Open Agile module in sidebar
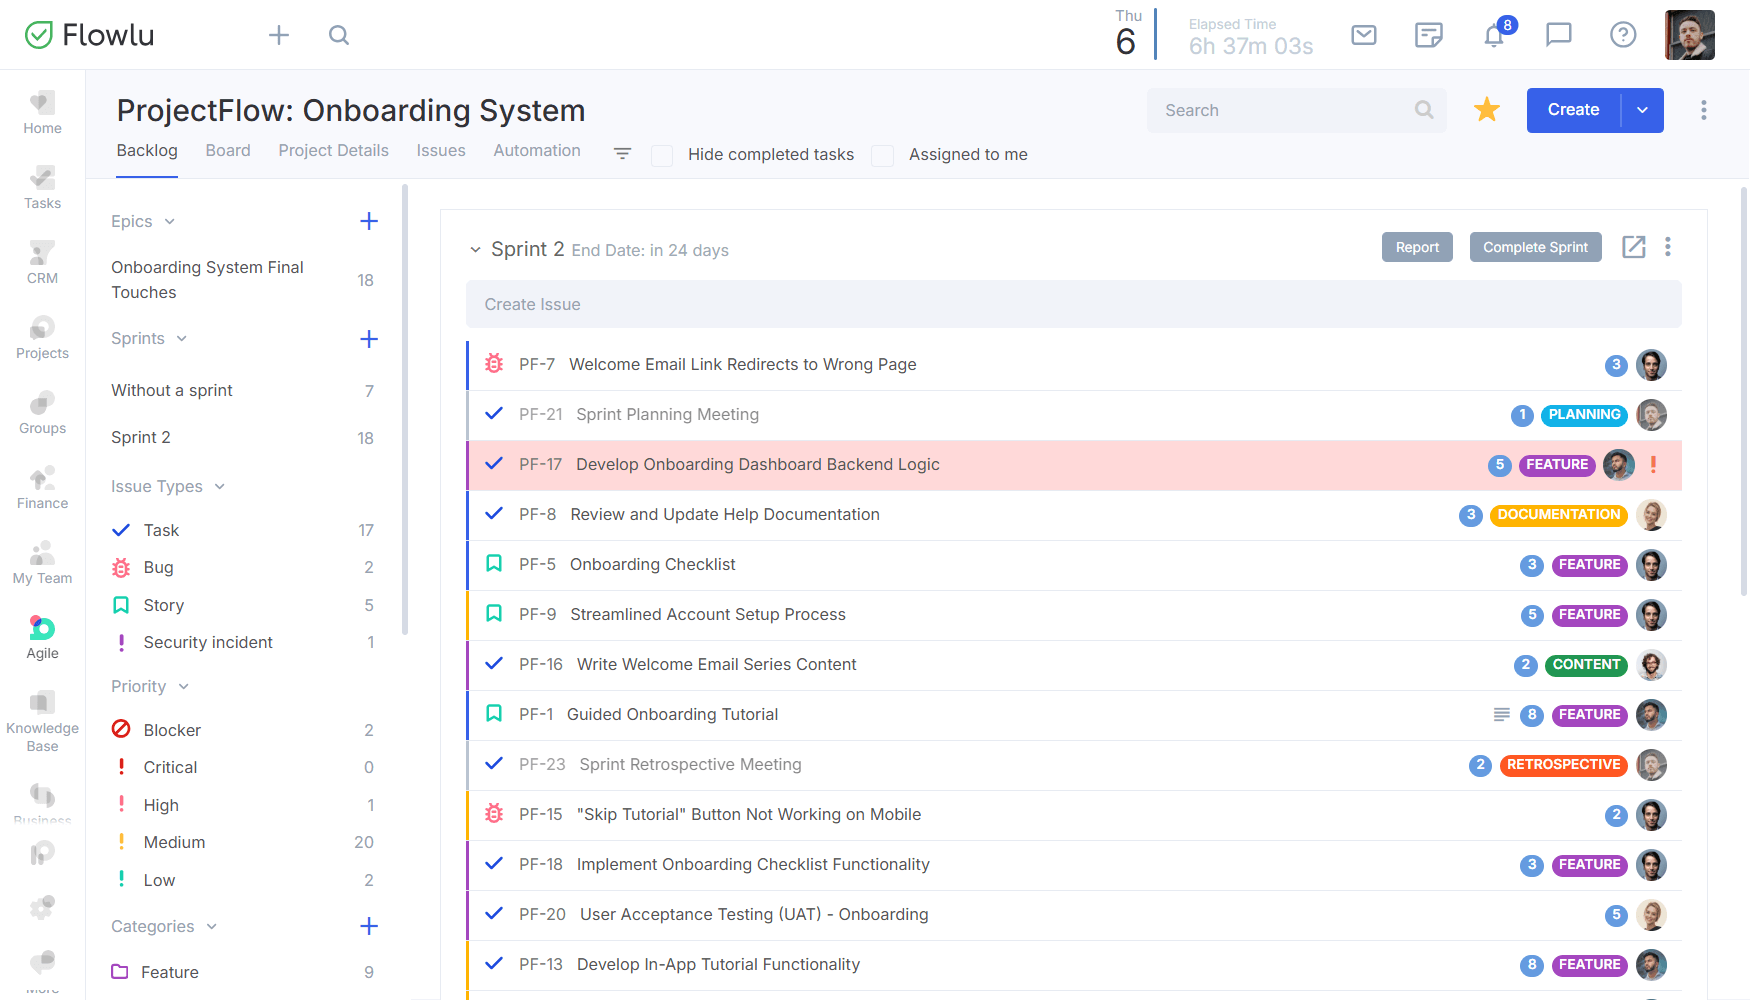 (42, 637)
